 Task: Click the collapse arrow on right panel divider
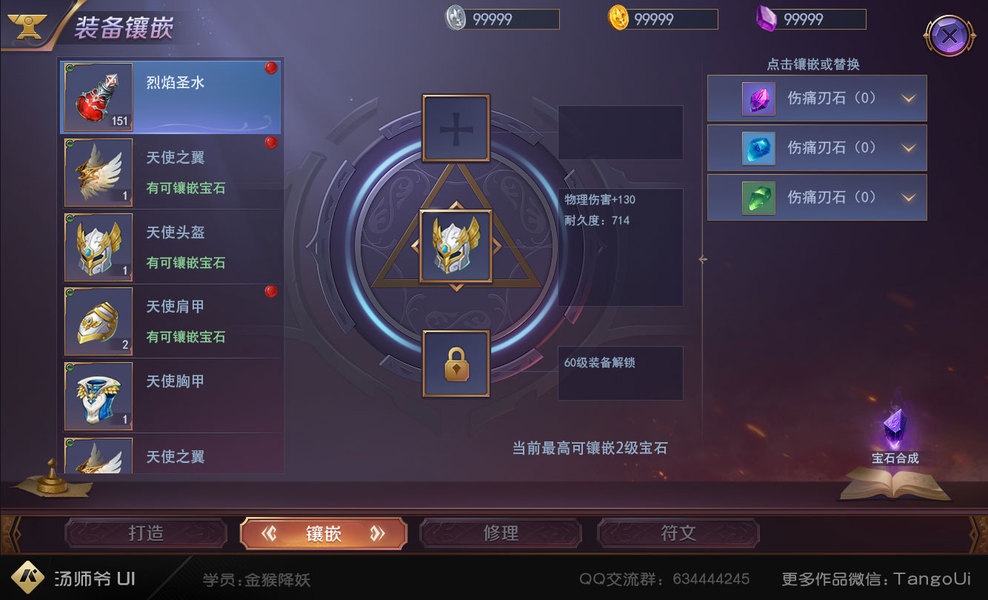pos(703,259)
